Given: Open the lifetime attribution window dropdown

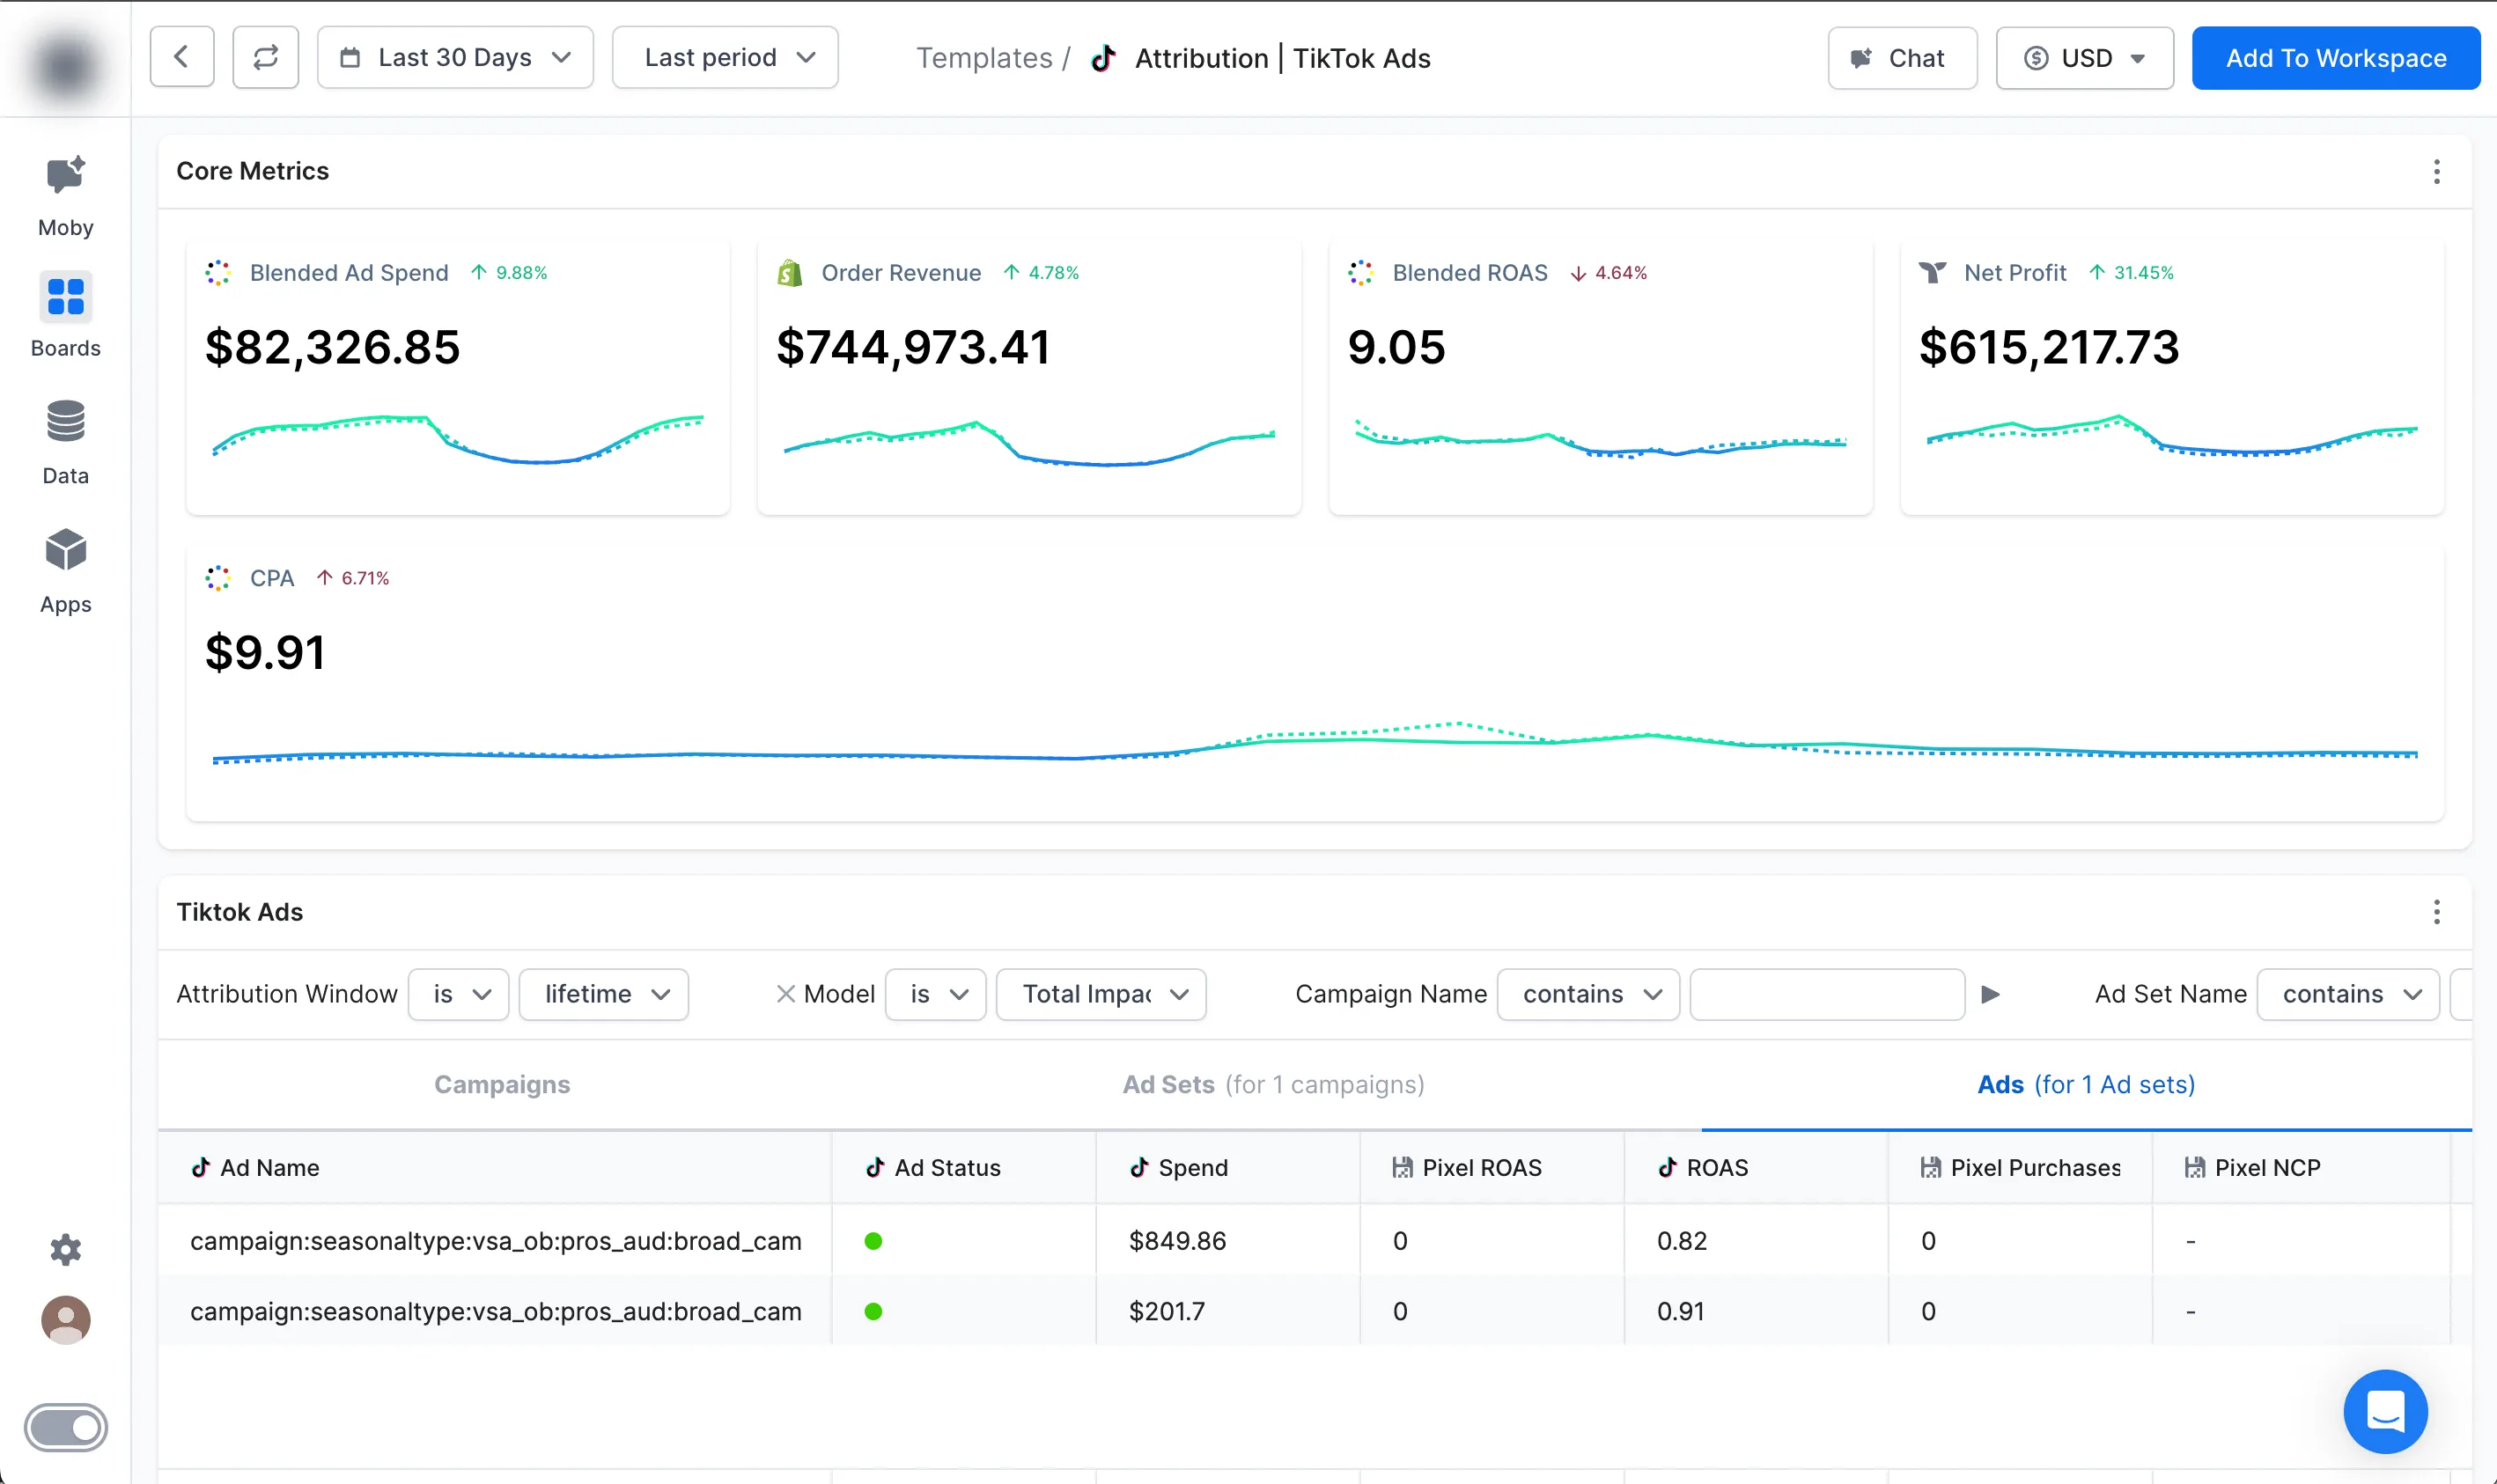Looking at the screenshot, I should tap(604, 994).
